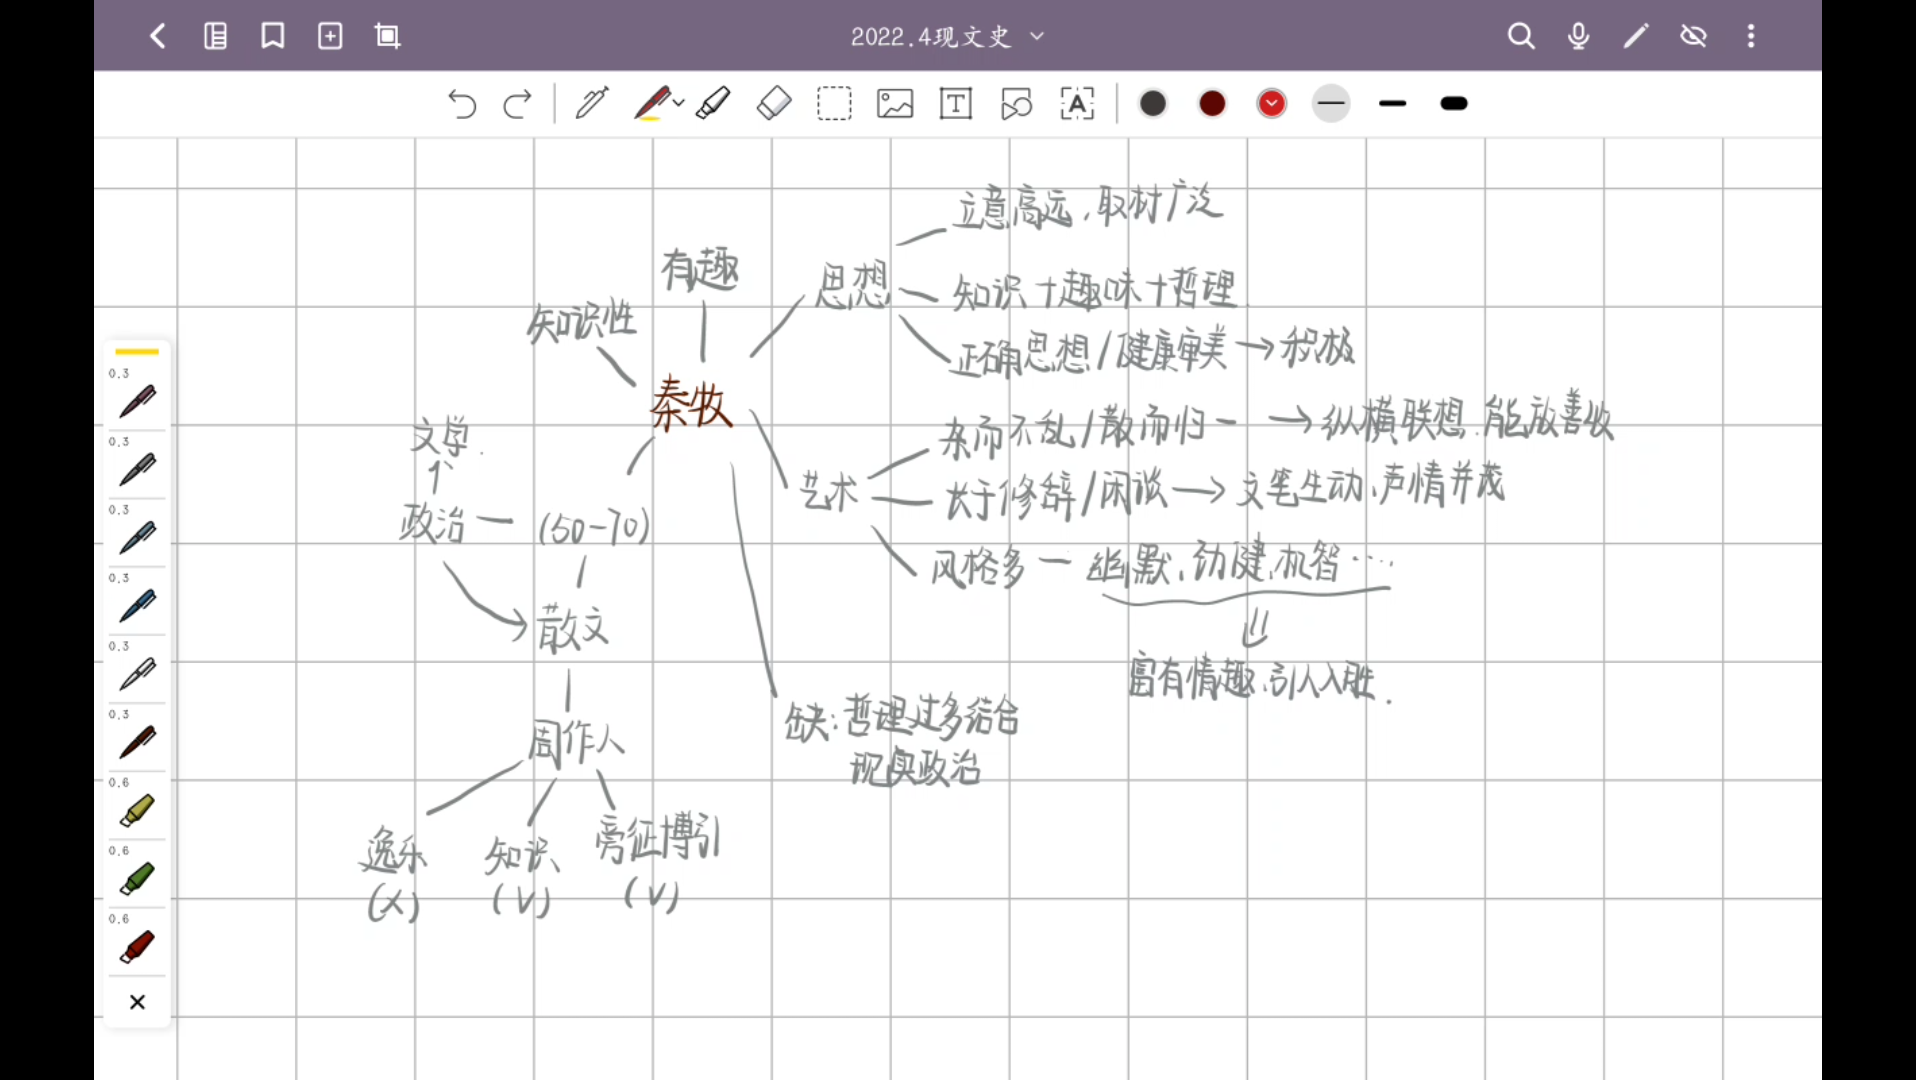This screenshot has height=1080, width=1916.
Task: Select the third 0.3 dark pen preset
Action: point(137,538)
